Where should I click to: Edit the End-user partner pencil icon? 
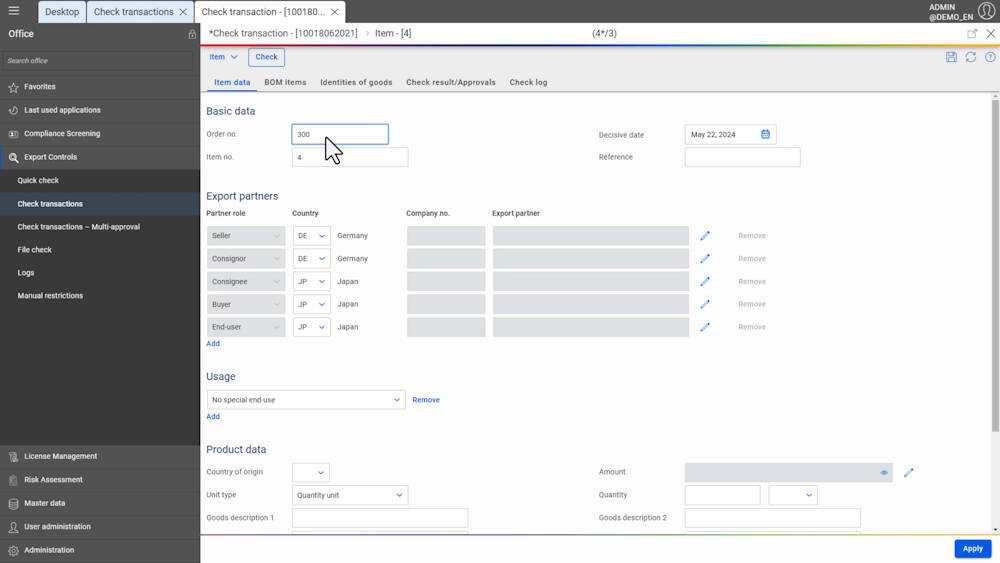tap(705, 327)
